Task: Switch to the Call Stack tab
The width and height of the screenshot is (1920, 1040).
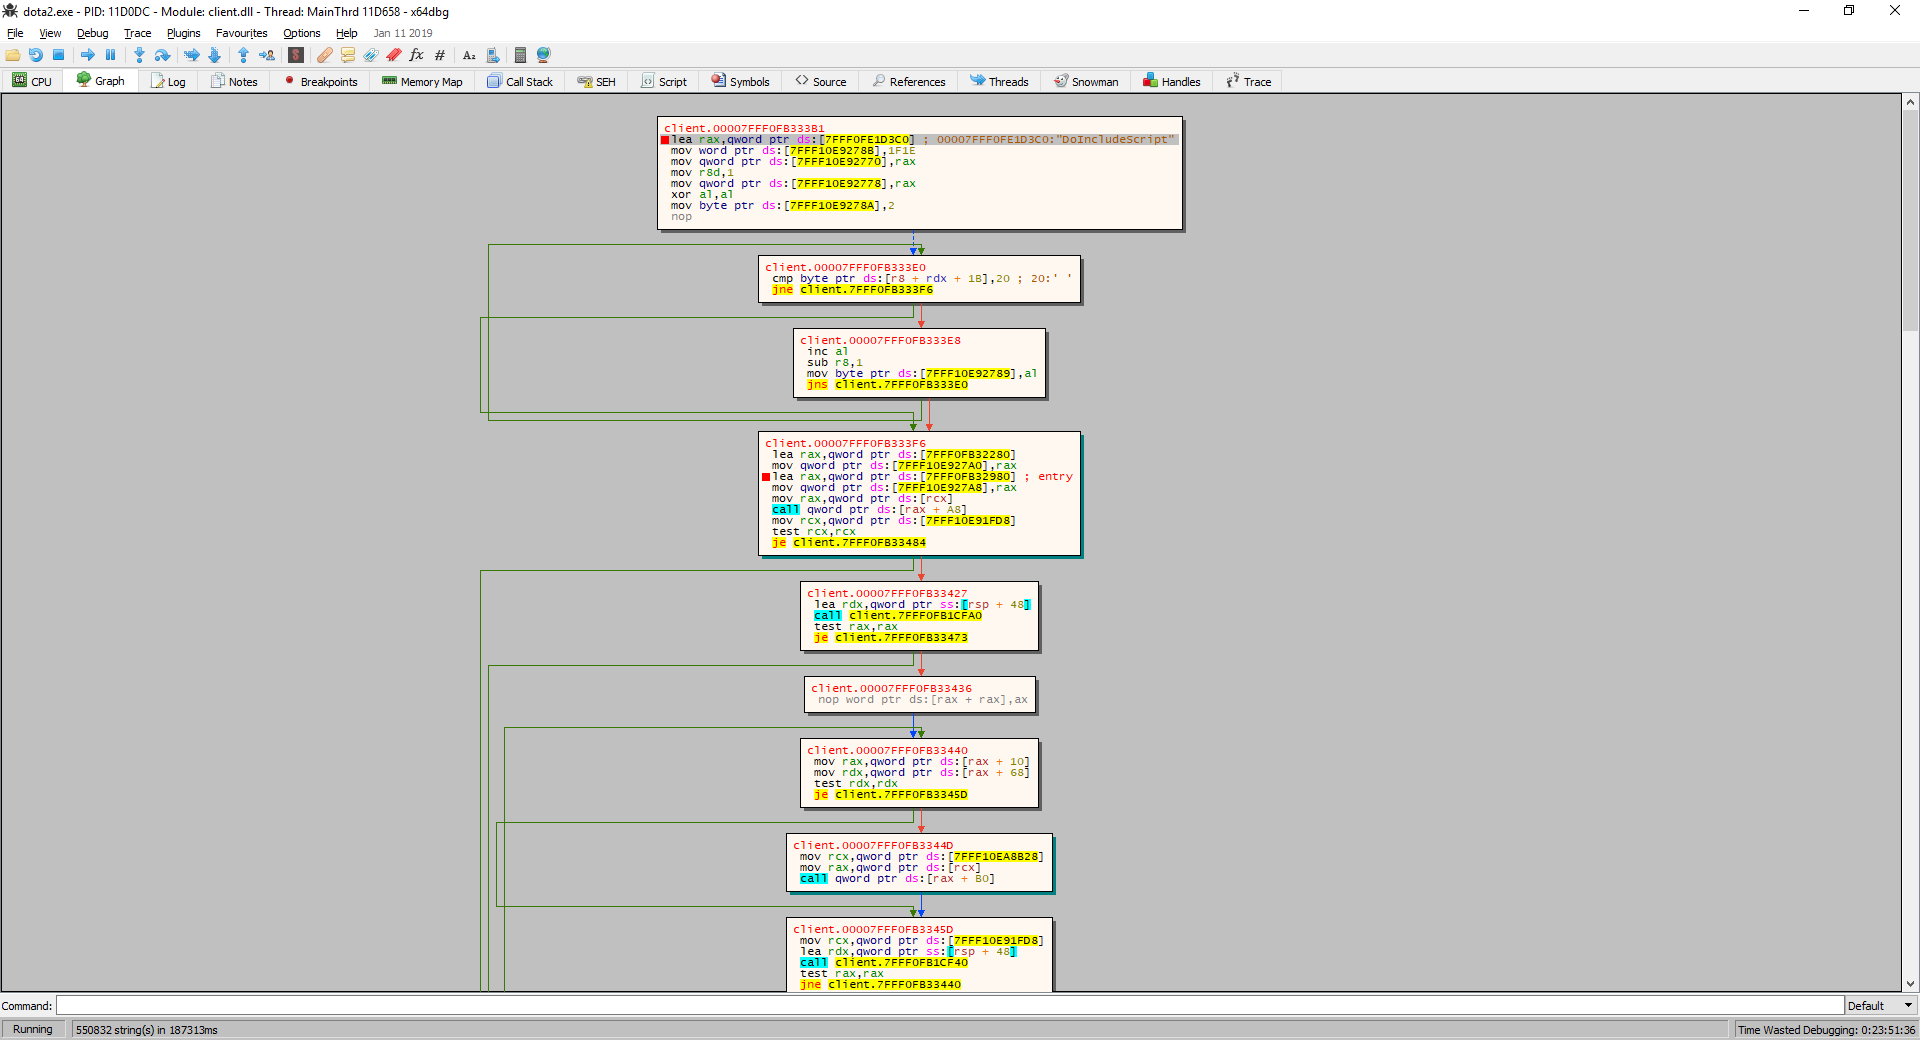Action: (x=520, y=81)
